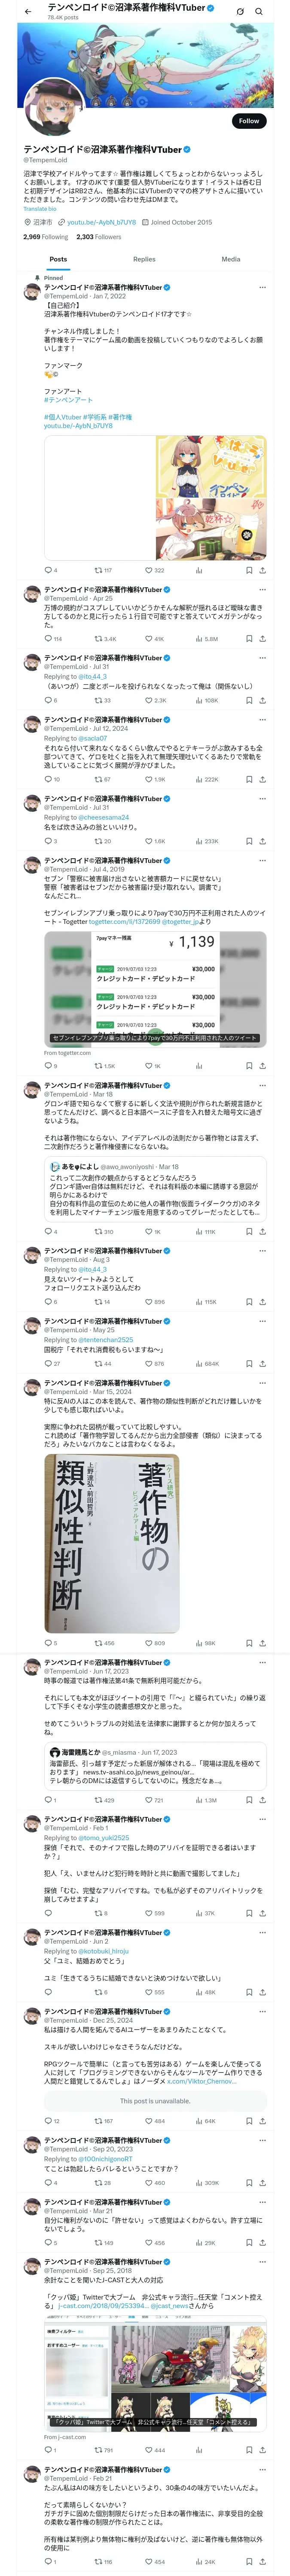290x2576 pixels.
Task: Share the Apr 25 post
Action: 262,638
